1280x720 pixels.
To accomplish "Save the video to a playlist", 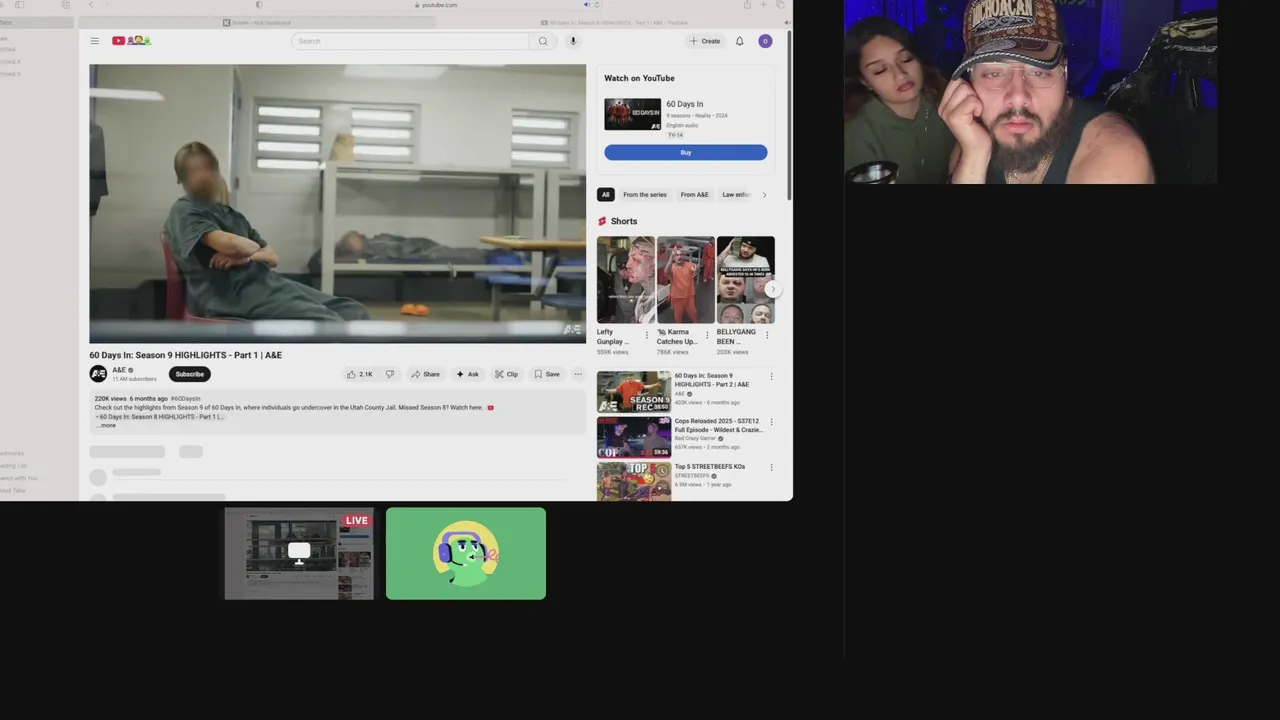I will click(547, 374).
